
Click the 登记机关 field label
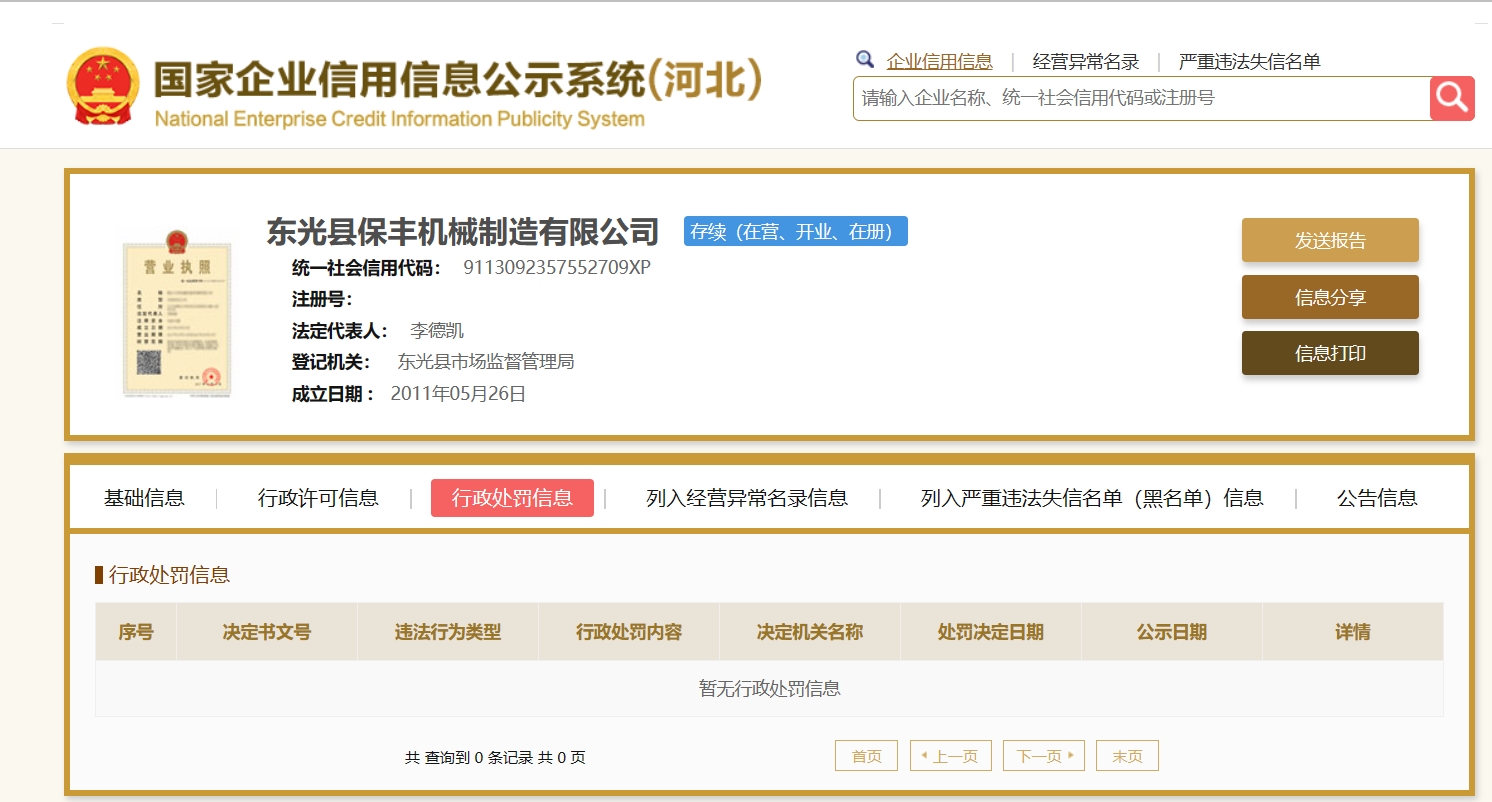pos(331,362)
